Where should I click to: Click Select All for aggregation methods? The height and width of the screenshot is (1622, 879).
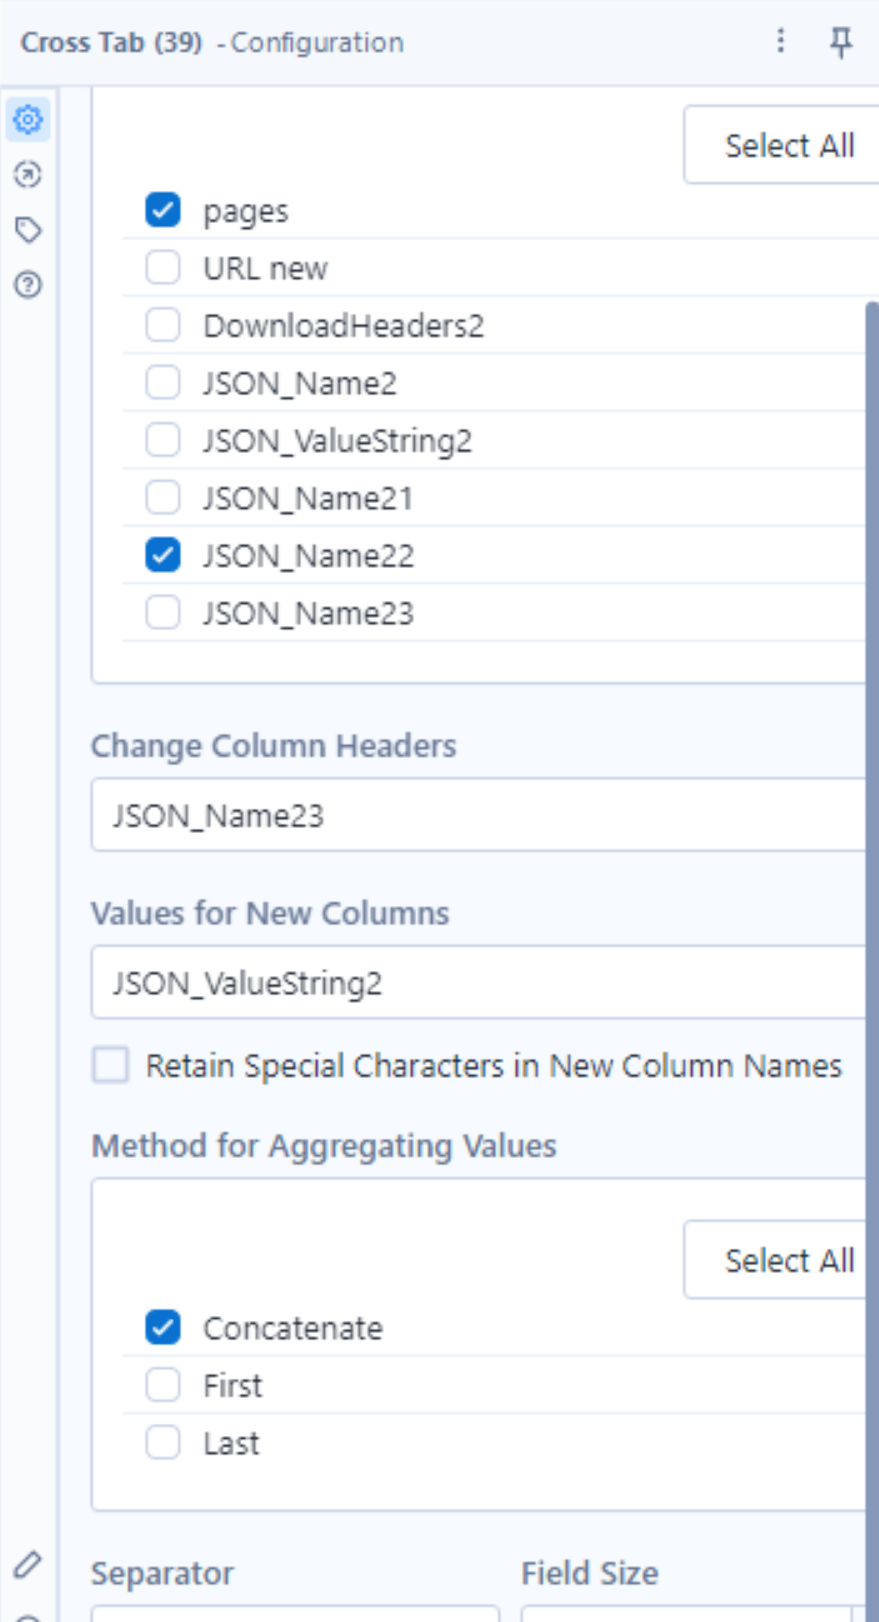pyautogui.click(x=781, y=1260)
